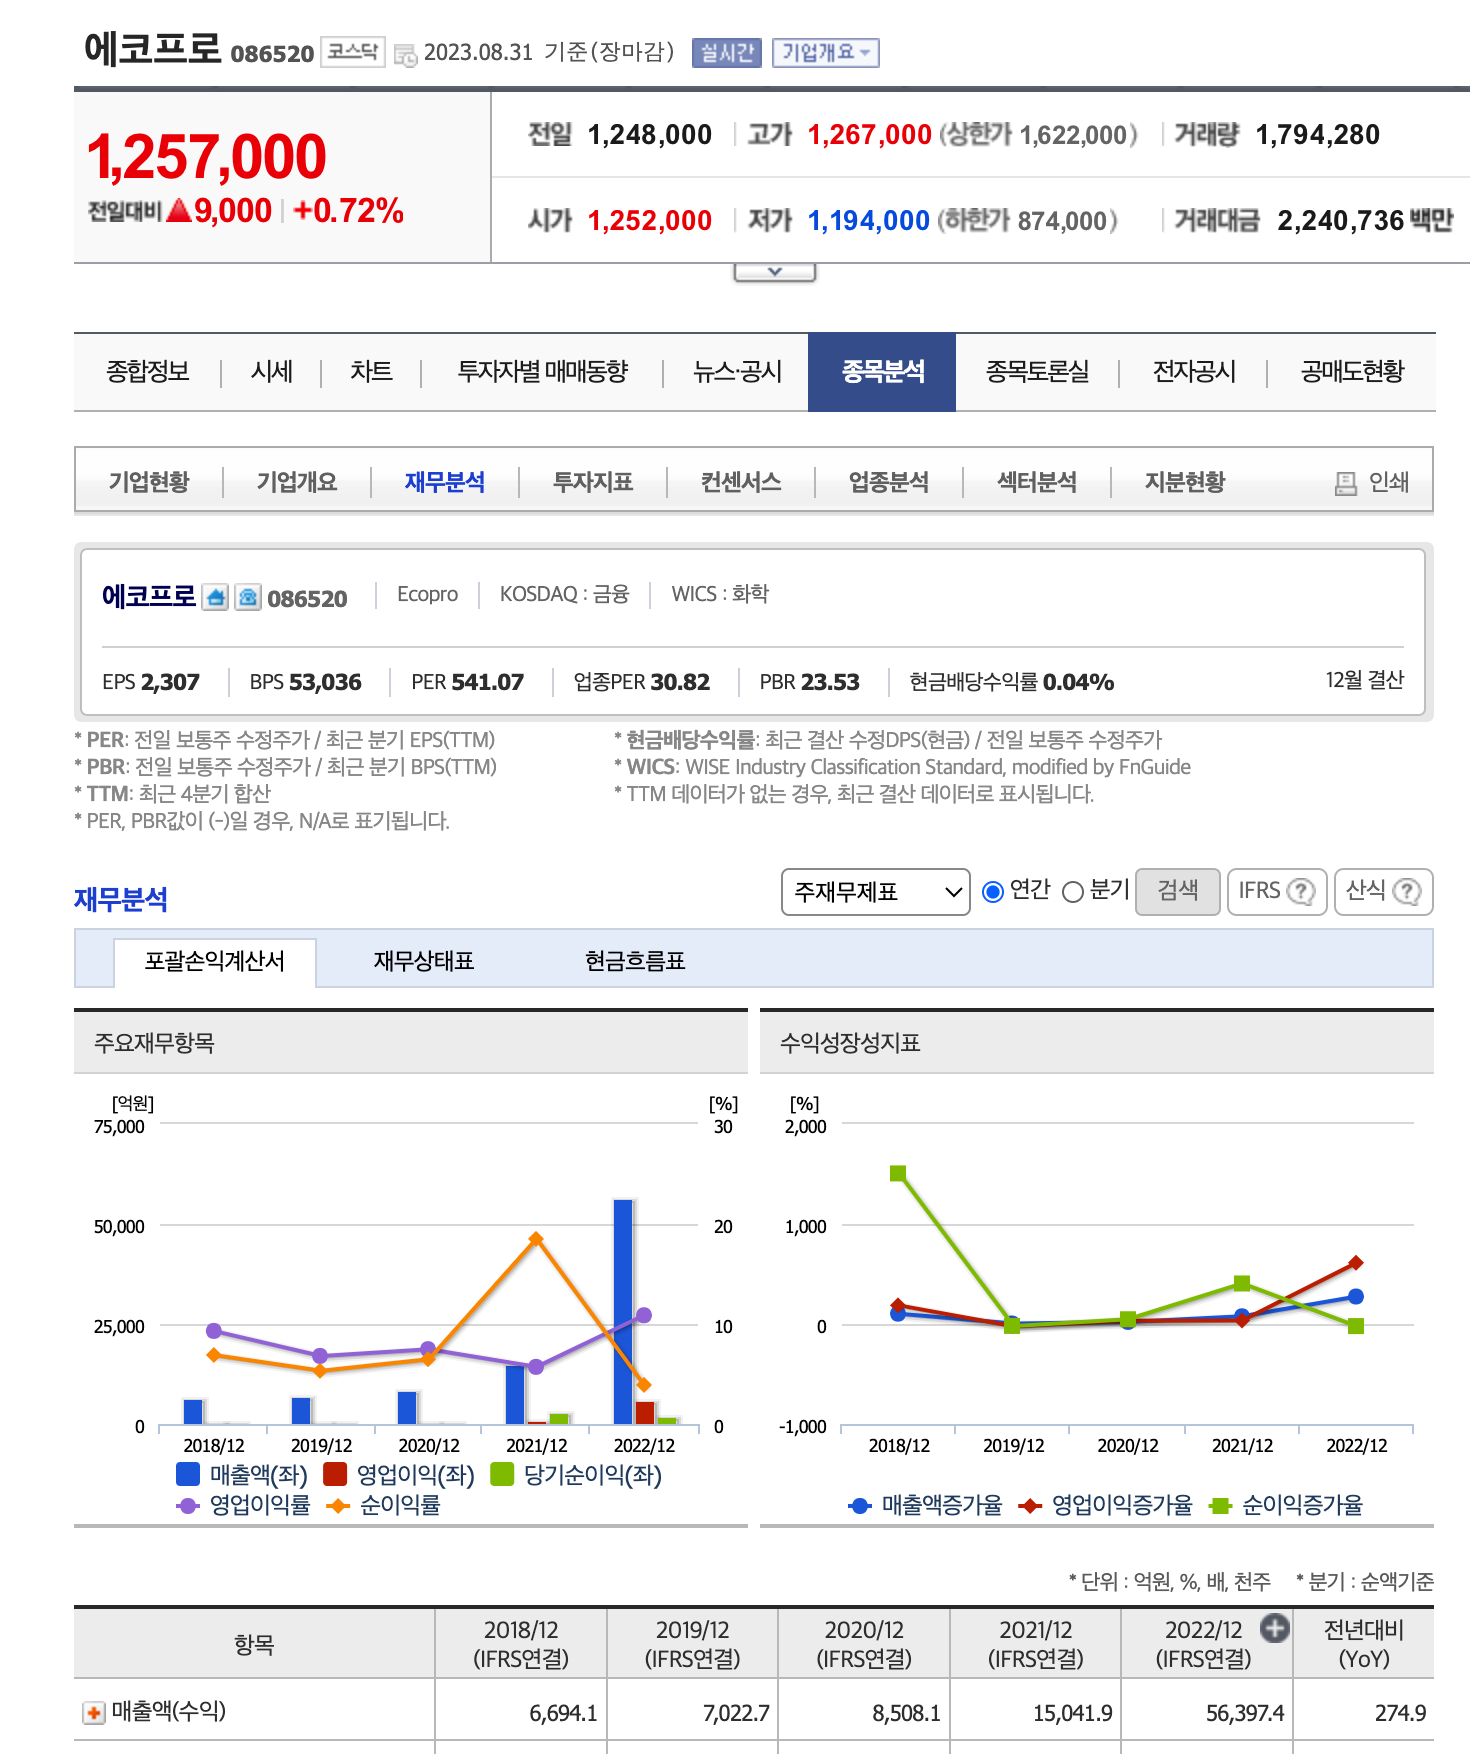Click the current price 1,257,000
1470x1754 pixels.
[207, 157]
